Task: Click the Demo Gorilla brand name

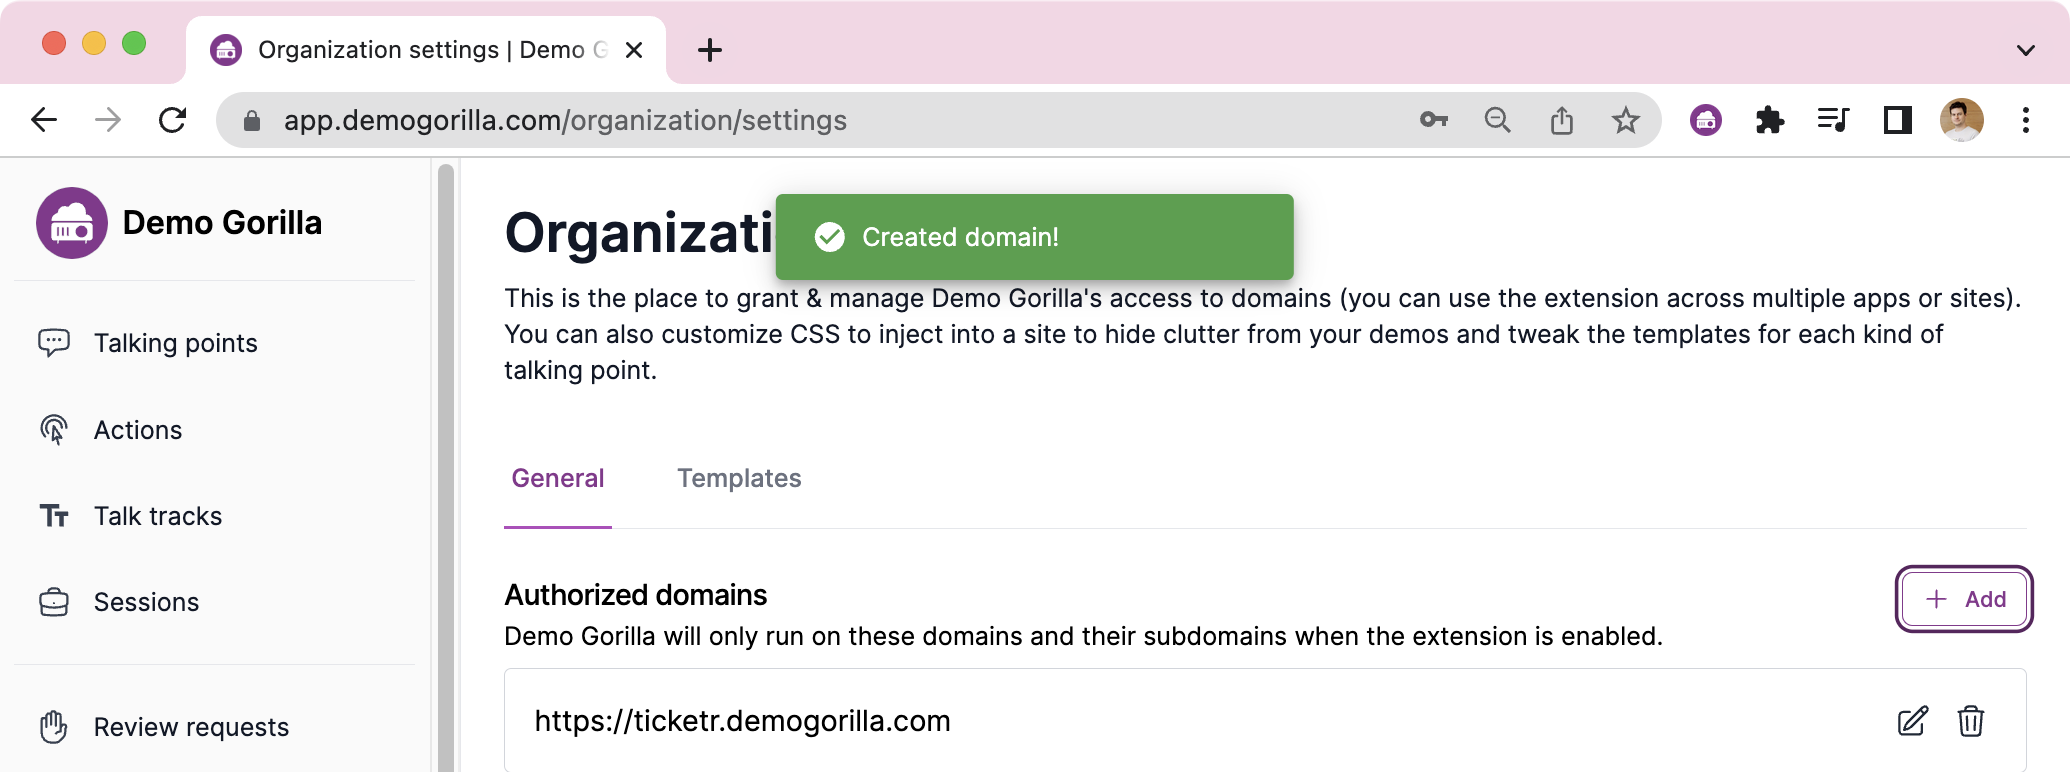Action: 222,223
